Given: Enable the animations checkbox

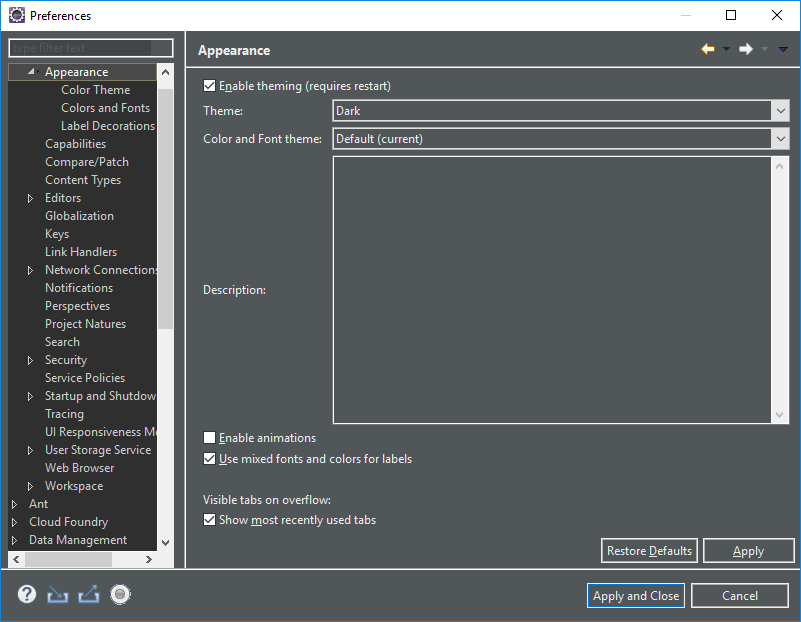Looking at the screenshot, I should 209,438.
